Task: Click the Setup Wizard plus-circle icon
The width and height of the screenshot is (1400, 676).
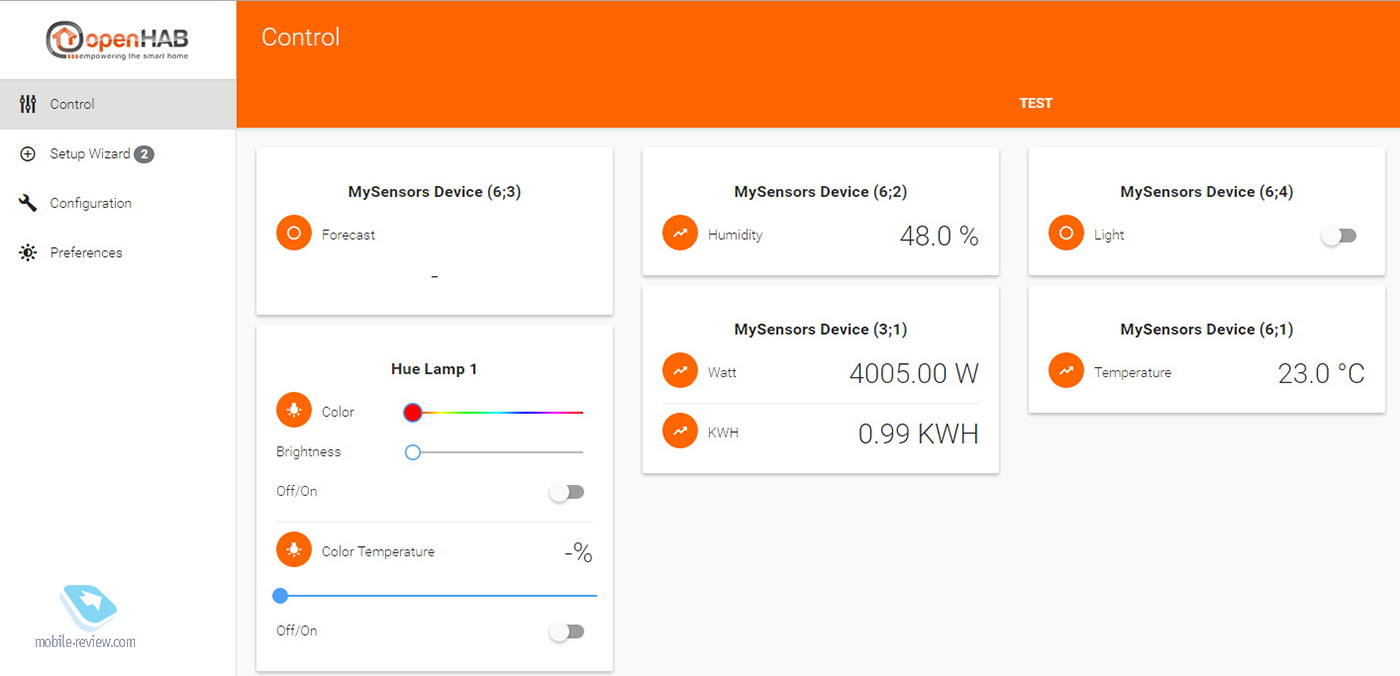Action: coord(28,154)
